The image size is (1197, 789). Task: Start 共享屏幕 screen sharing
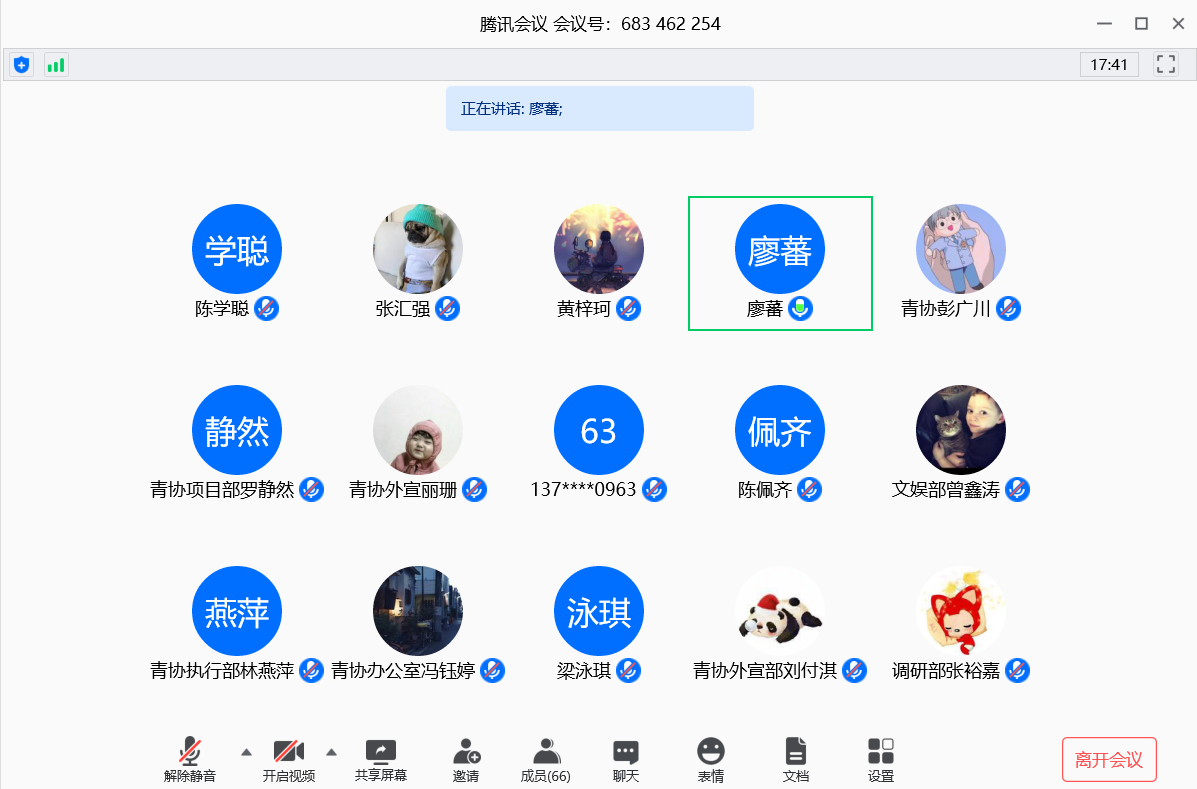[x=381, y=760]
